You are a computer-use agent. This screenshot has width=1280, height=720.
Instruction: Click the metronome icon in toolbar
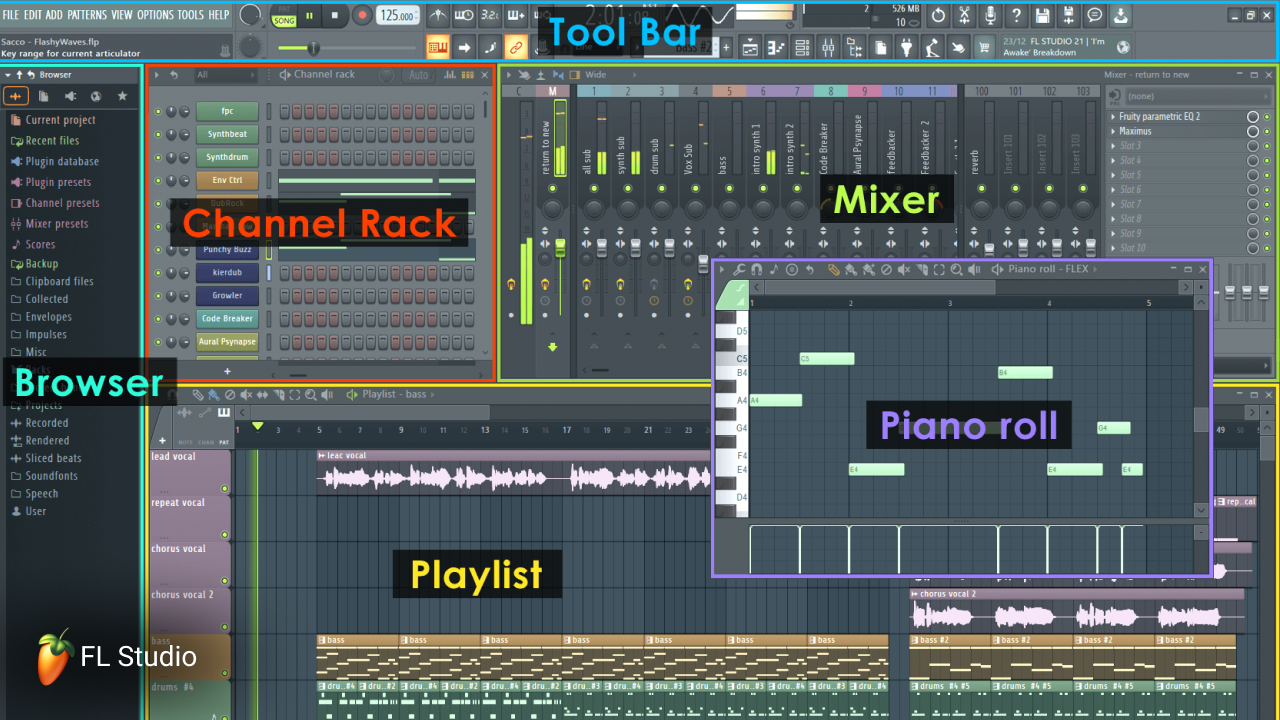[x=439, y=16]
